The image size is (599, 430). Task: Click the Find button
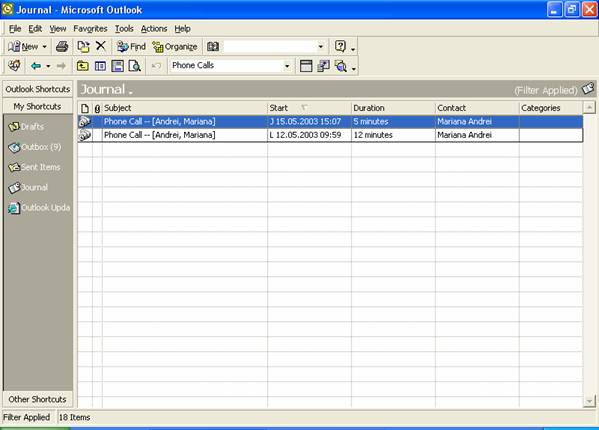(131, 47)
